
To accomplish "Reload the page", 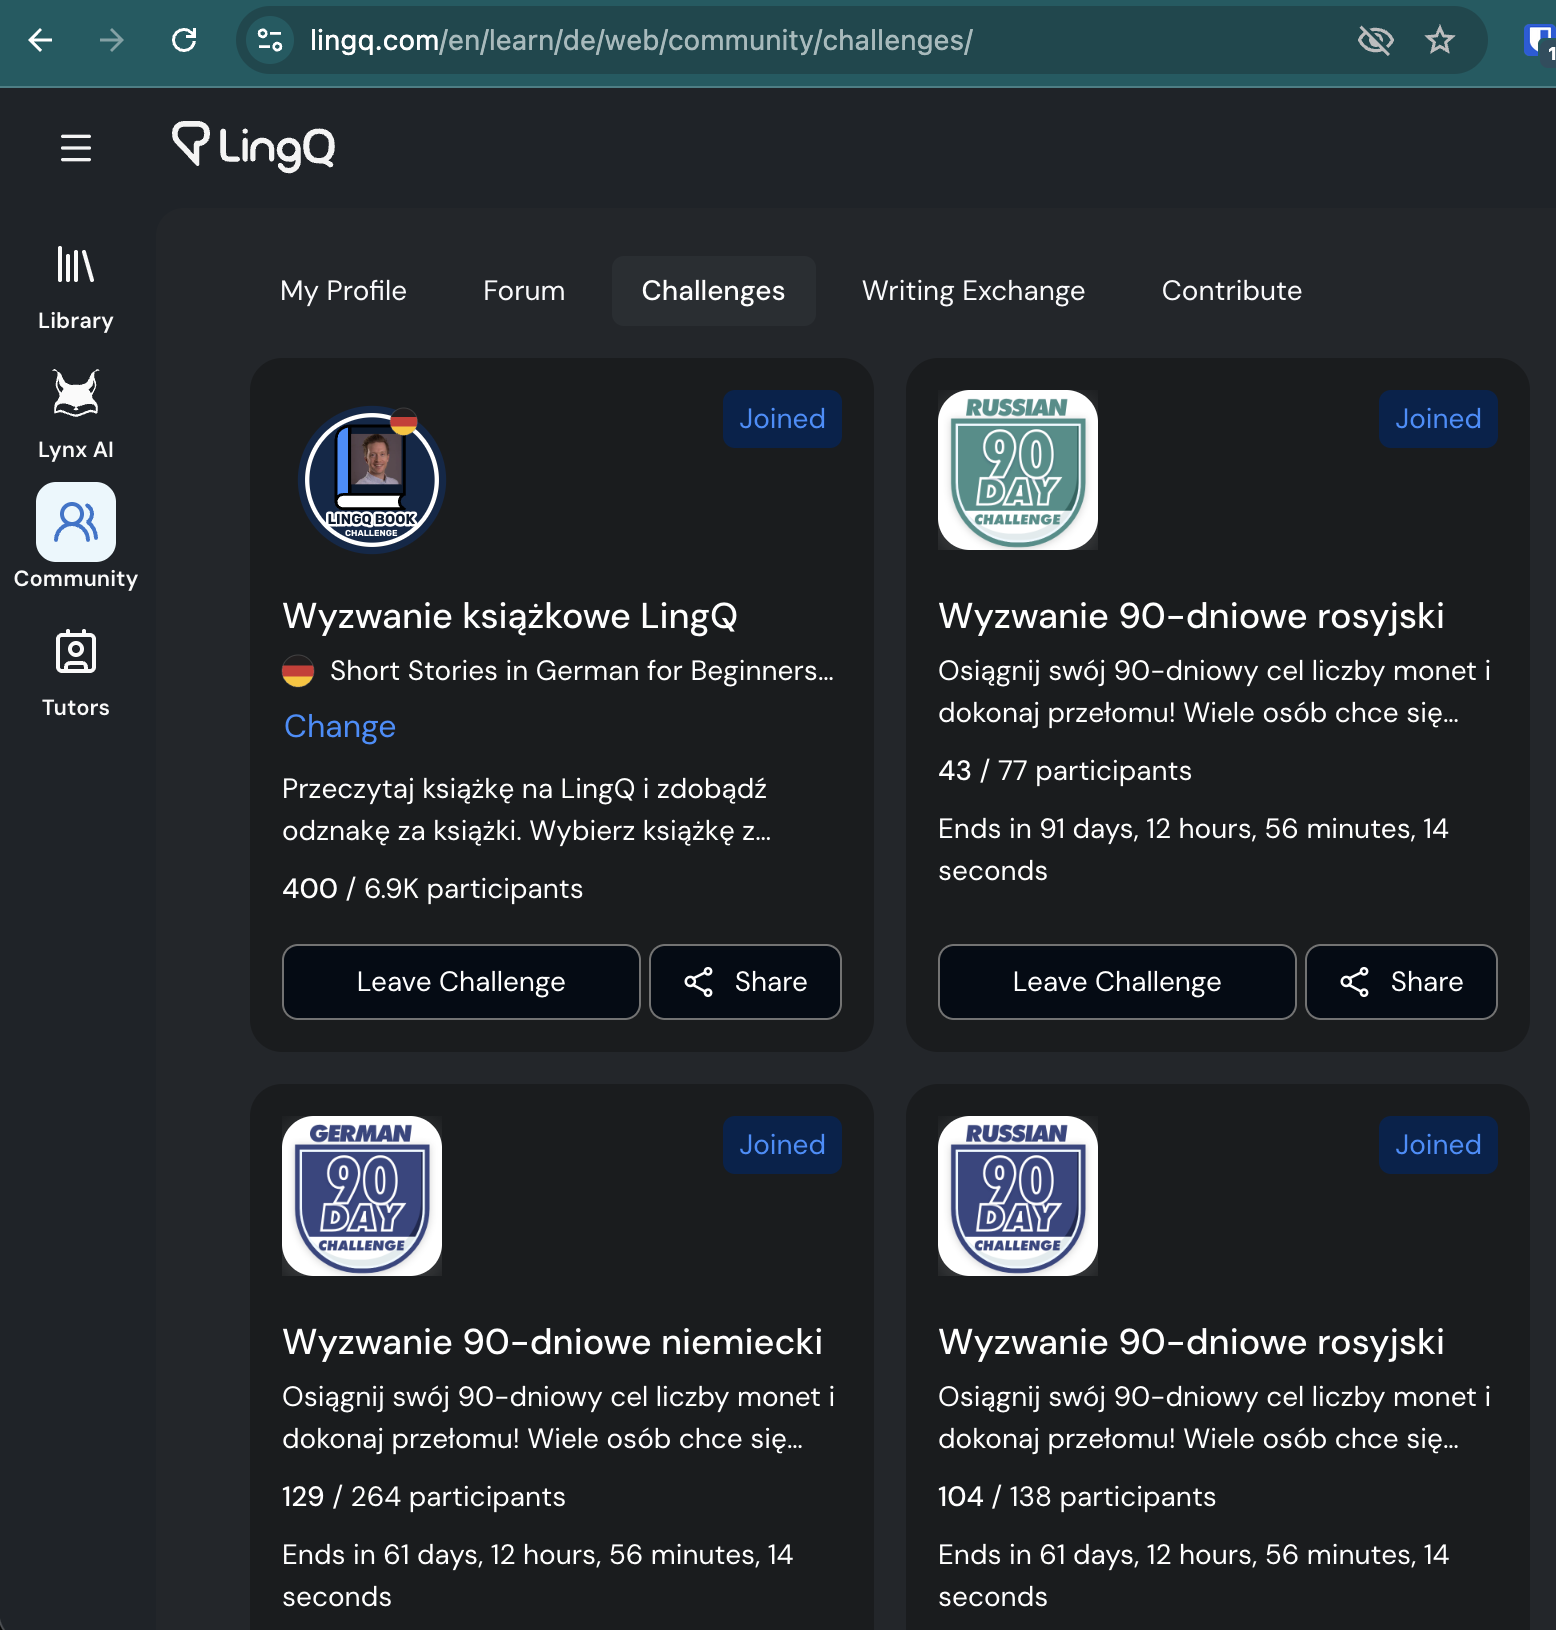I will [184, 40].
